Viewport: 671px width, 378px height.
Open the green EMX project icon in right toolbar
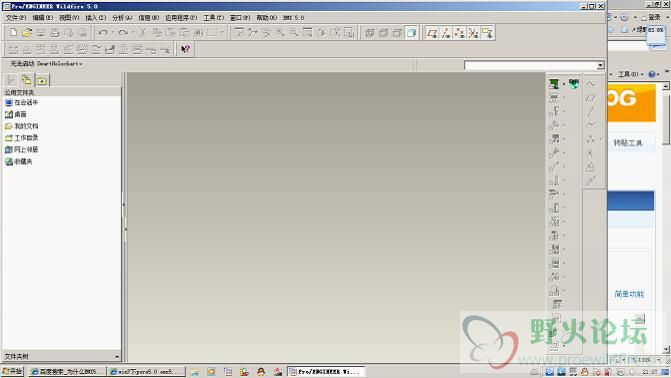coord(554,83)
